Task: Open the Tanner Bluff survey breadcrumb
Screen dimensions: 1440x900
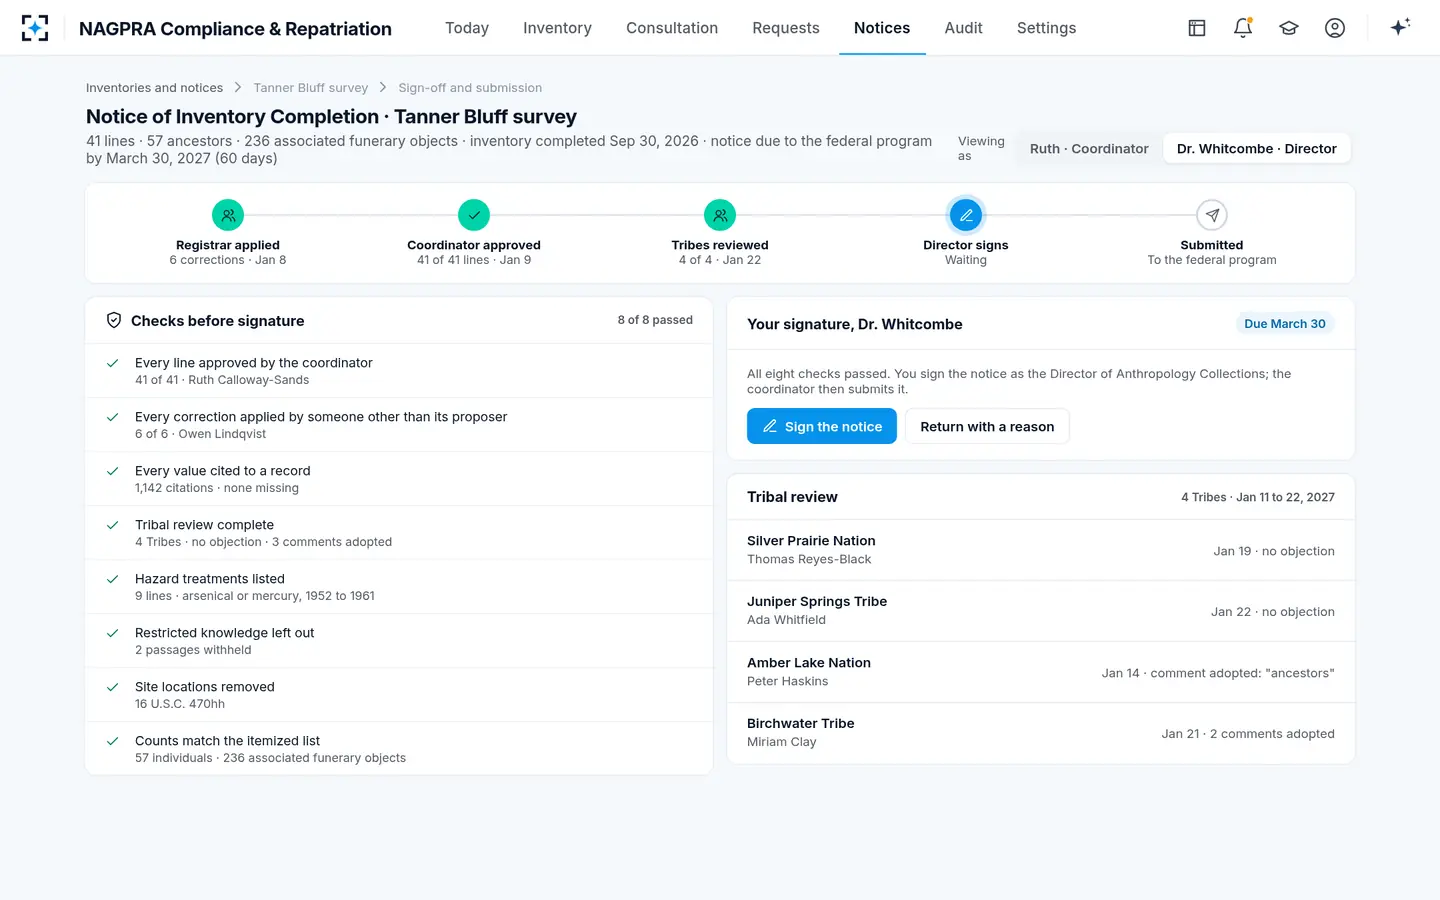Action: click(311, 88)
